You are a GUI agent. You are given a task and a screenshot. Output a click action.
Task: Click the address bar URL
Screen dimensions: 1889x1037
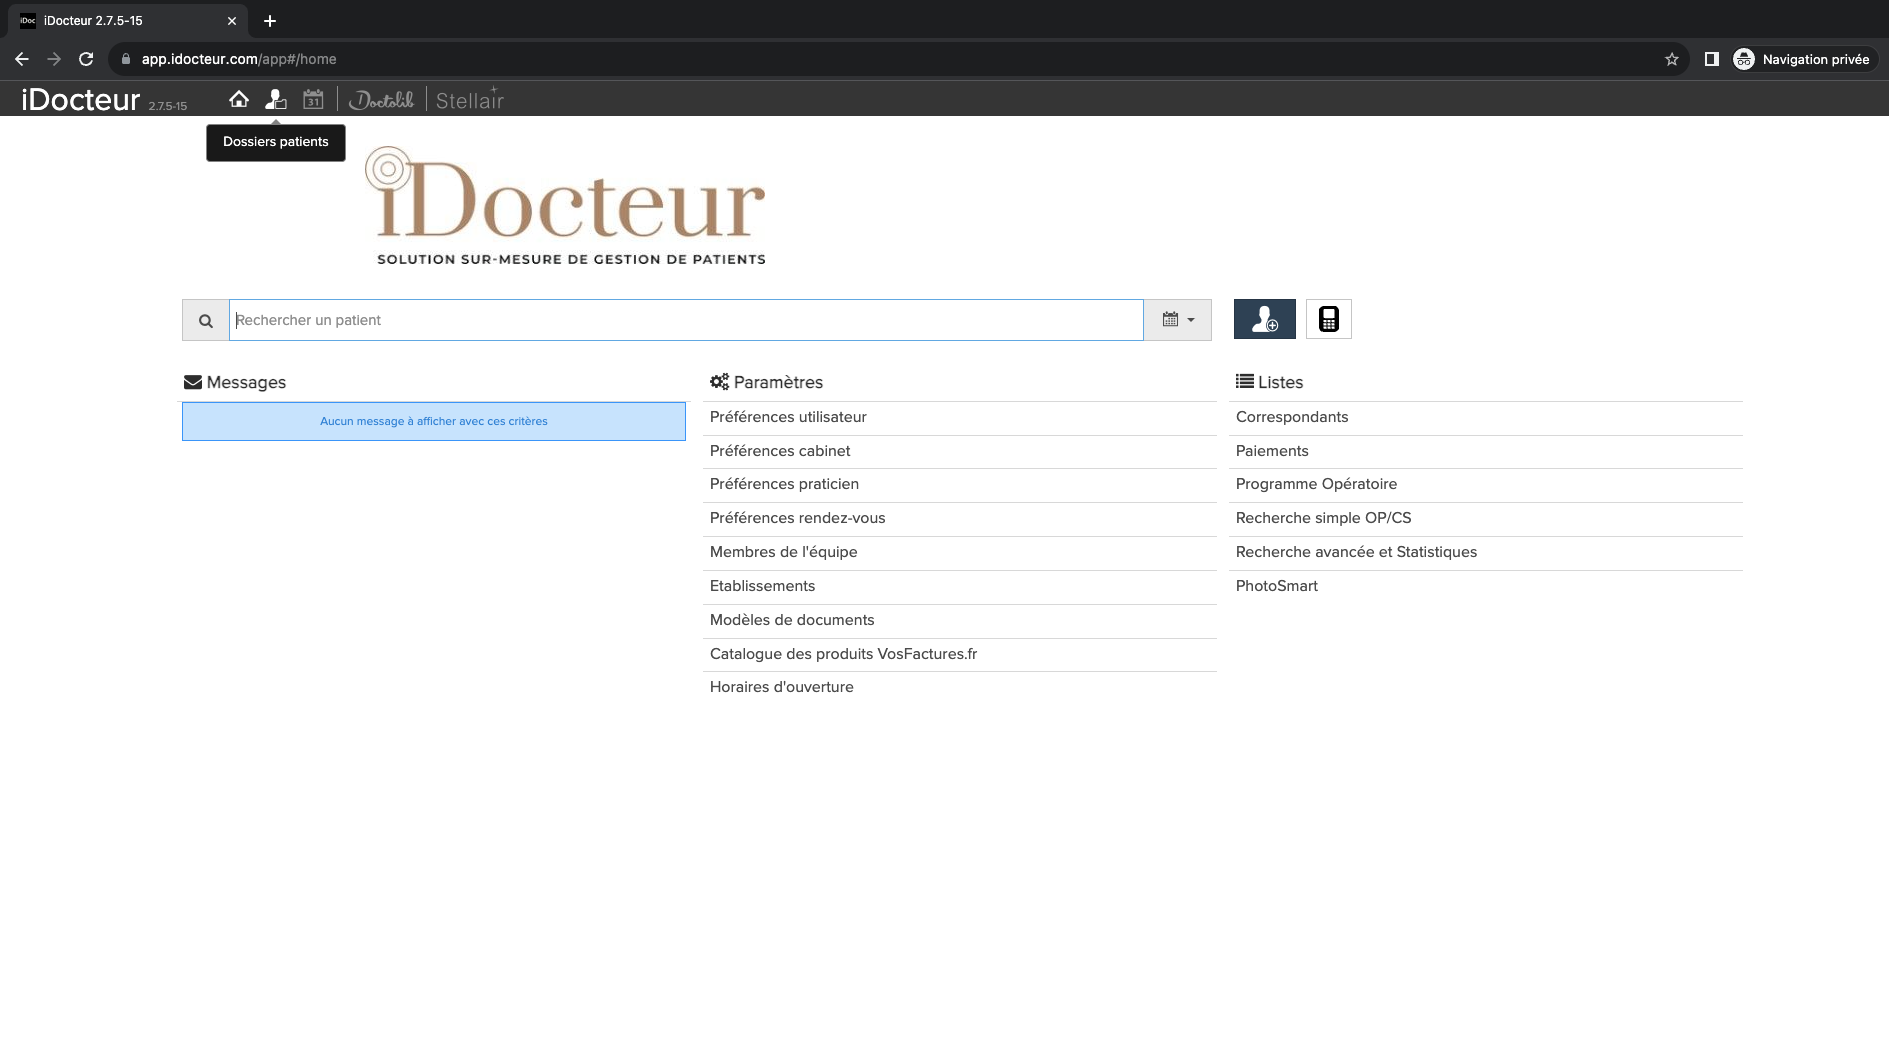[239, 59]
